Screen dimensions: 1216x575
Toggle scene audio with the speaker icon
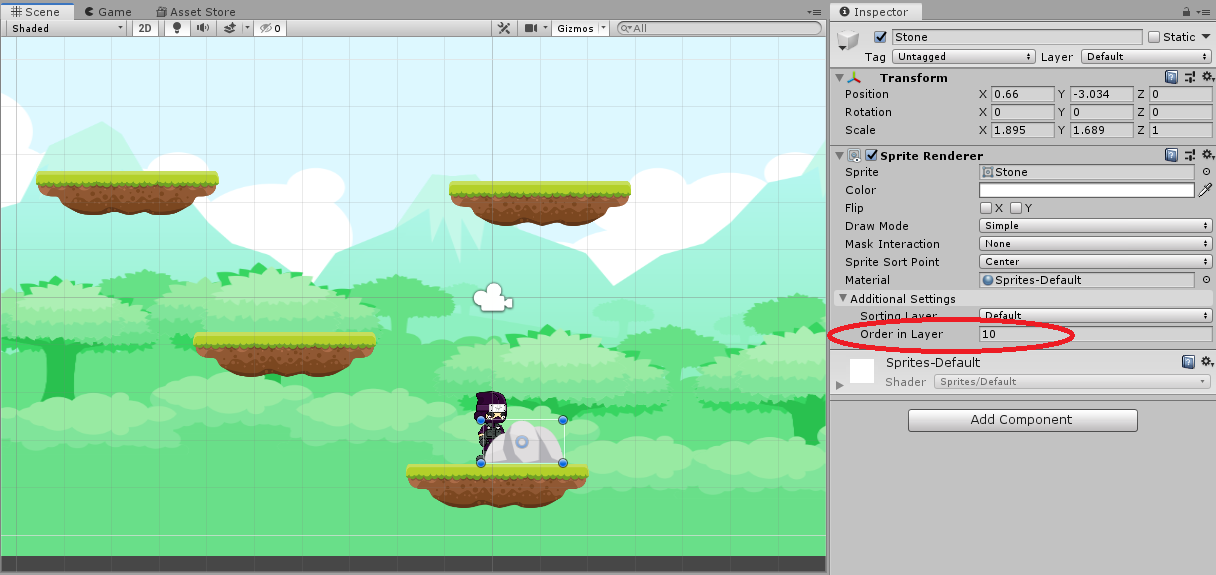[203, 28]
